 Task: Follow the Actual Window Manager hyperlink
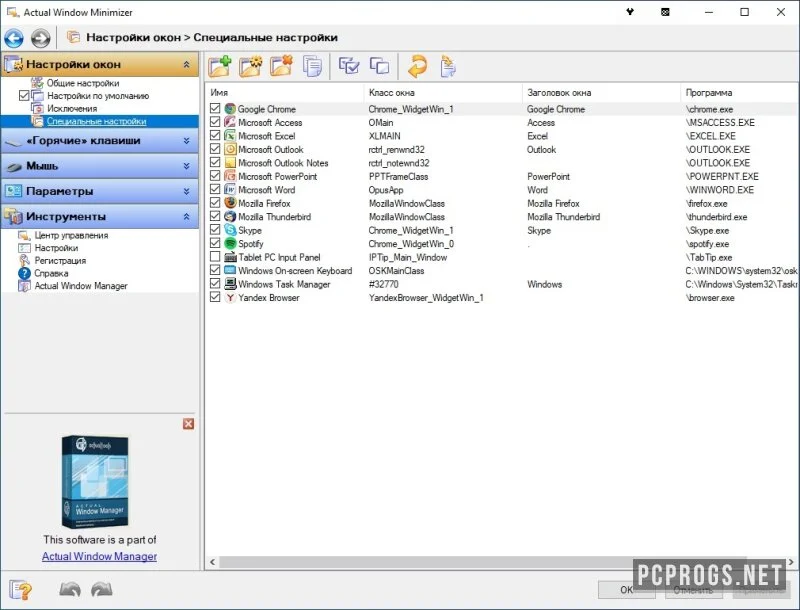click(99, 556)
